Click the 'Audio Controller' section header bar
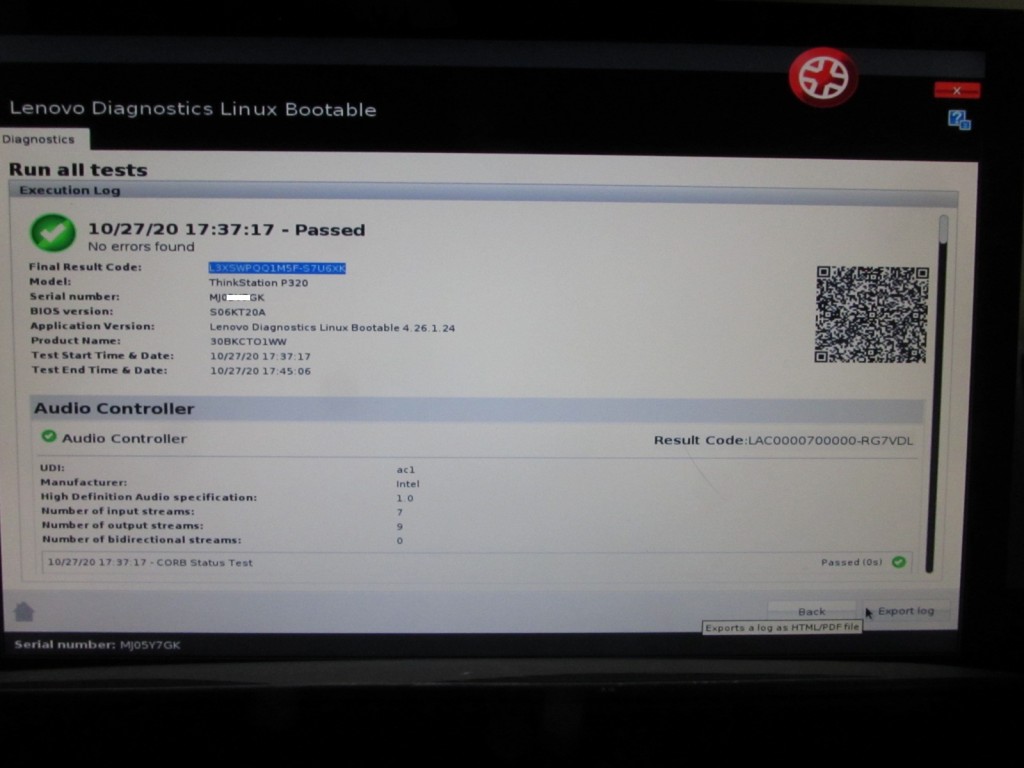The height and width of the screenshot is (768, 1024). point(477,409)
